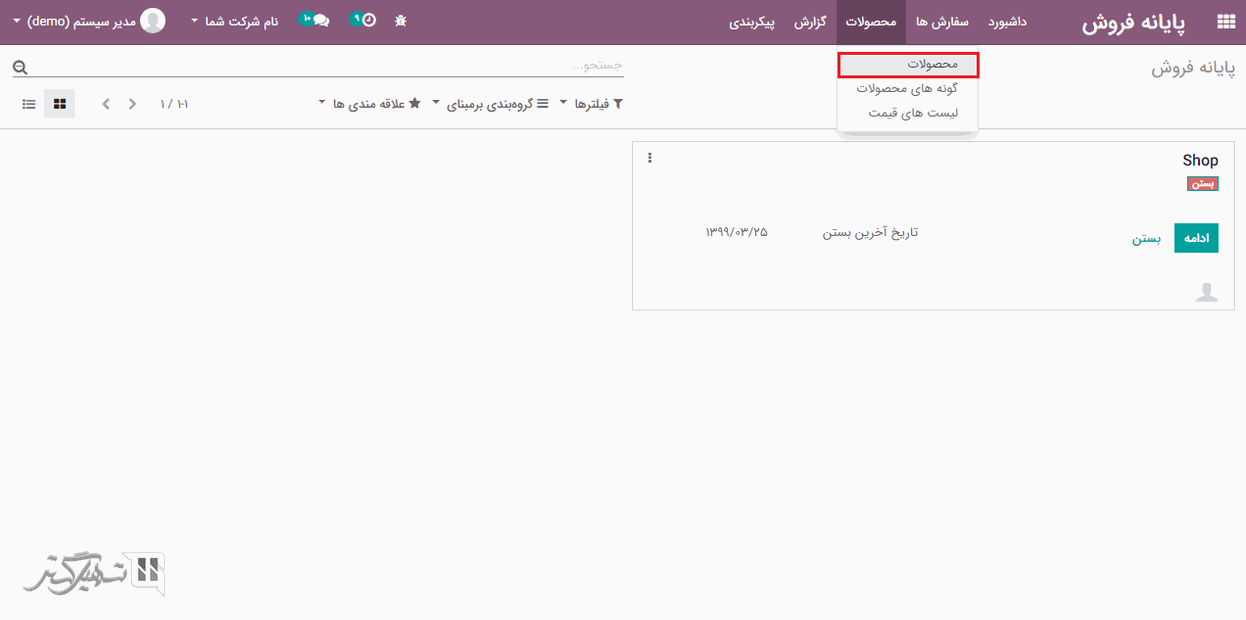Switch to kanban view

59,102
